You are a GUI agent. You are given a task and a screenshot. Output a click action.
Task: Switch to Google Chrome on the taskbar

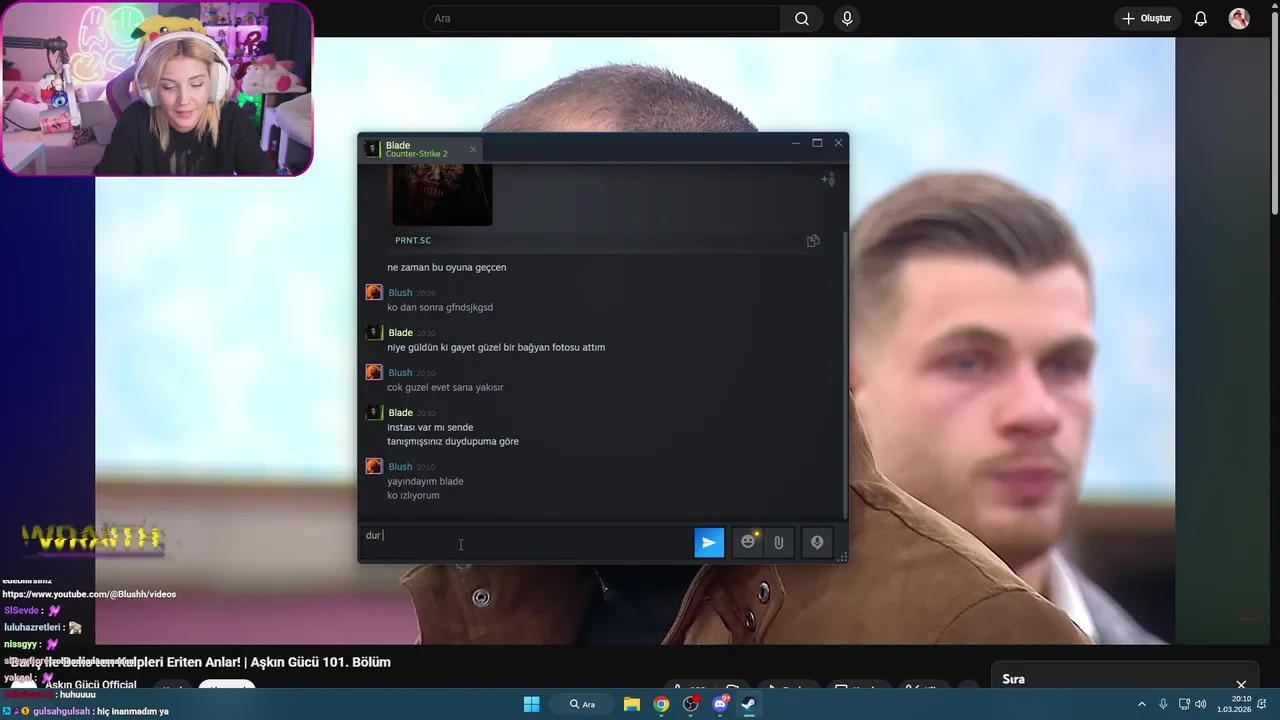pos(661,704)
